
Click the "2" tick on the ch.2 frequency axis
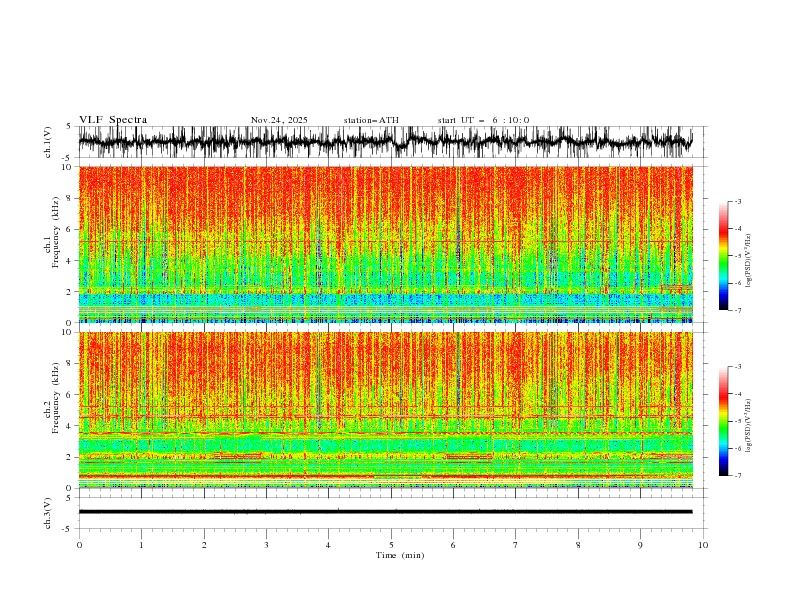70,457
